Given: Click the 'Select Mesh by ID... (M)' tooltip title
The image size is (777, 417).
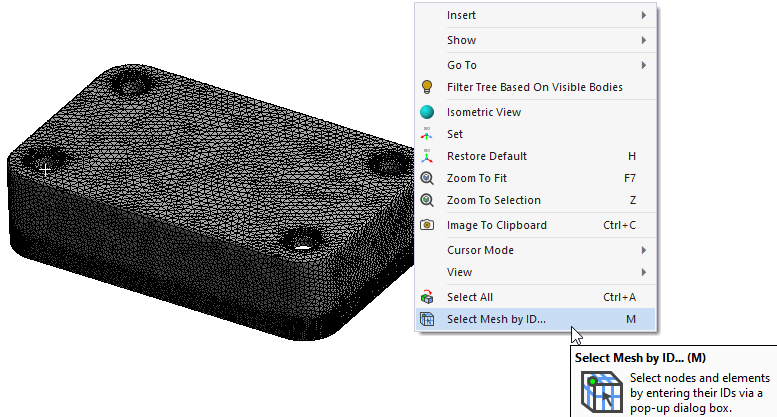Looking at the screenshot, I should pos(640,358).
